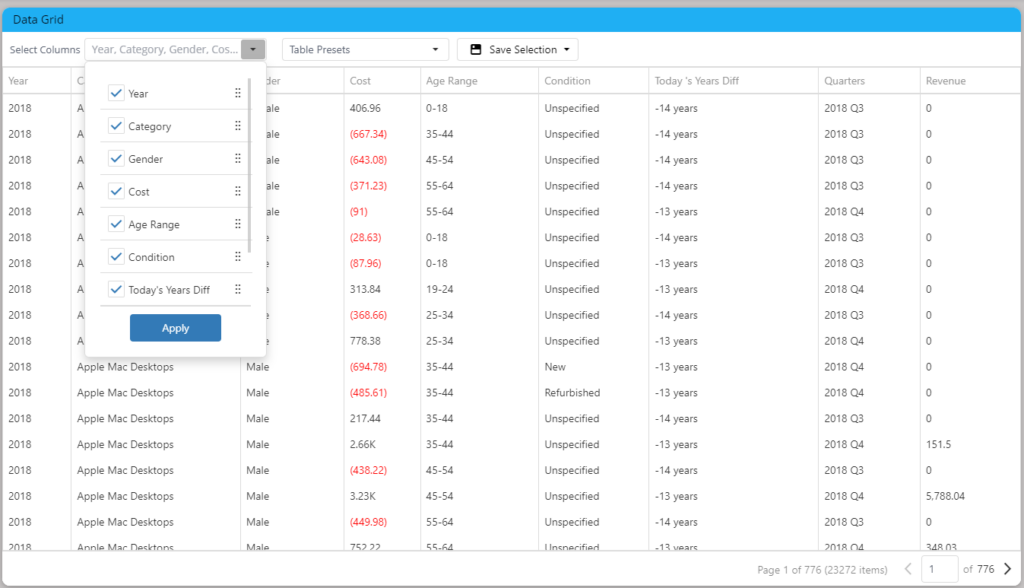This screenshot has height=588, width=1024.
Task: Click the save disk icon on Save Selection
Action: pyautogui.click(x=474, y=49)
